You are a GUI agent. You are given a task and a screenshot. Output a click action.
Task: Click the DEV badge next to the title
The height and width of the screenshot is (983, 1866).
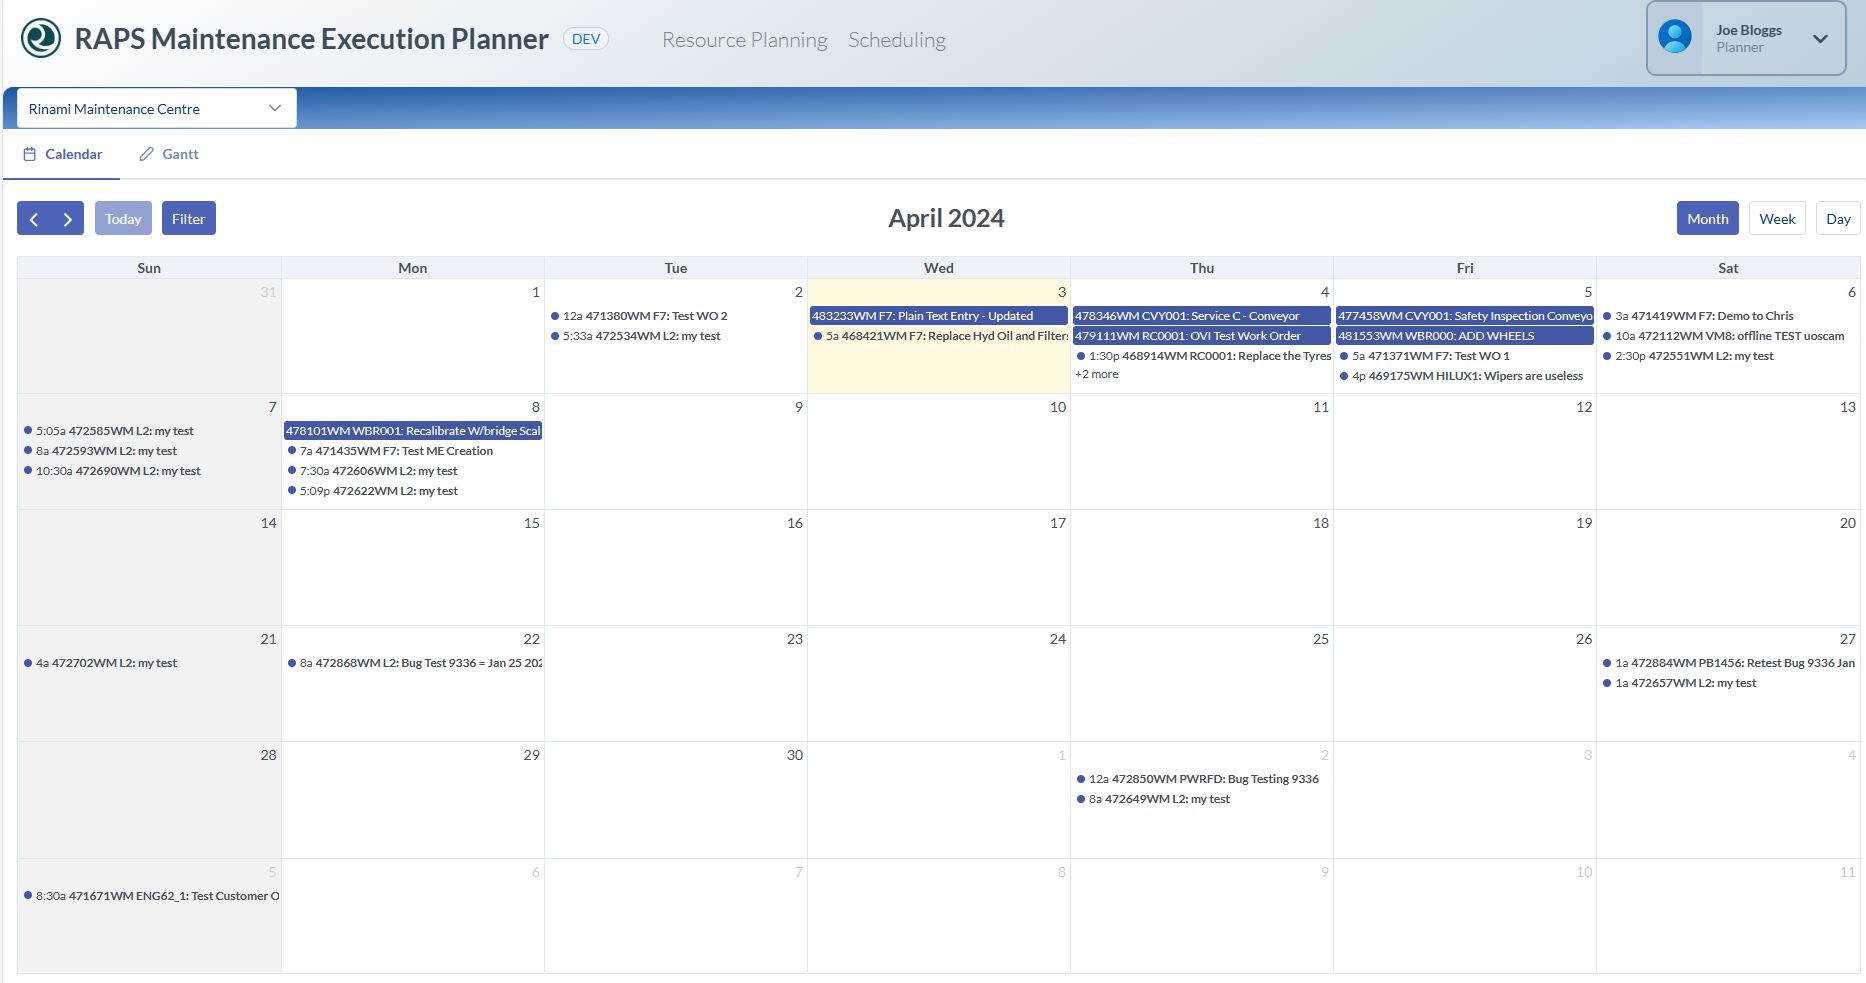(585, 38)
